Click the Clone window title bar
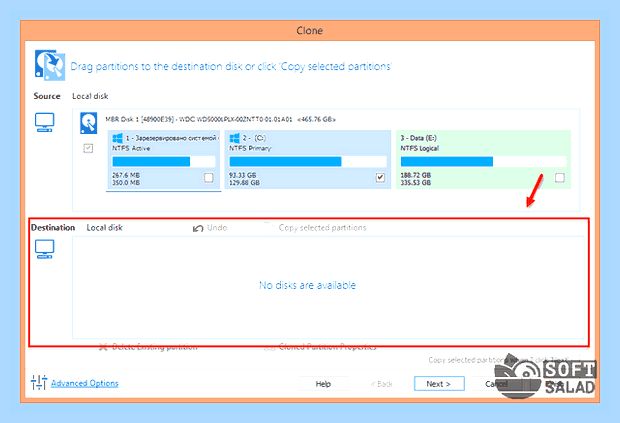The image size is (620, 423). point(310,30)
